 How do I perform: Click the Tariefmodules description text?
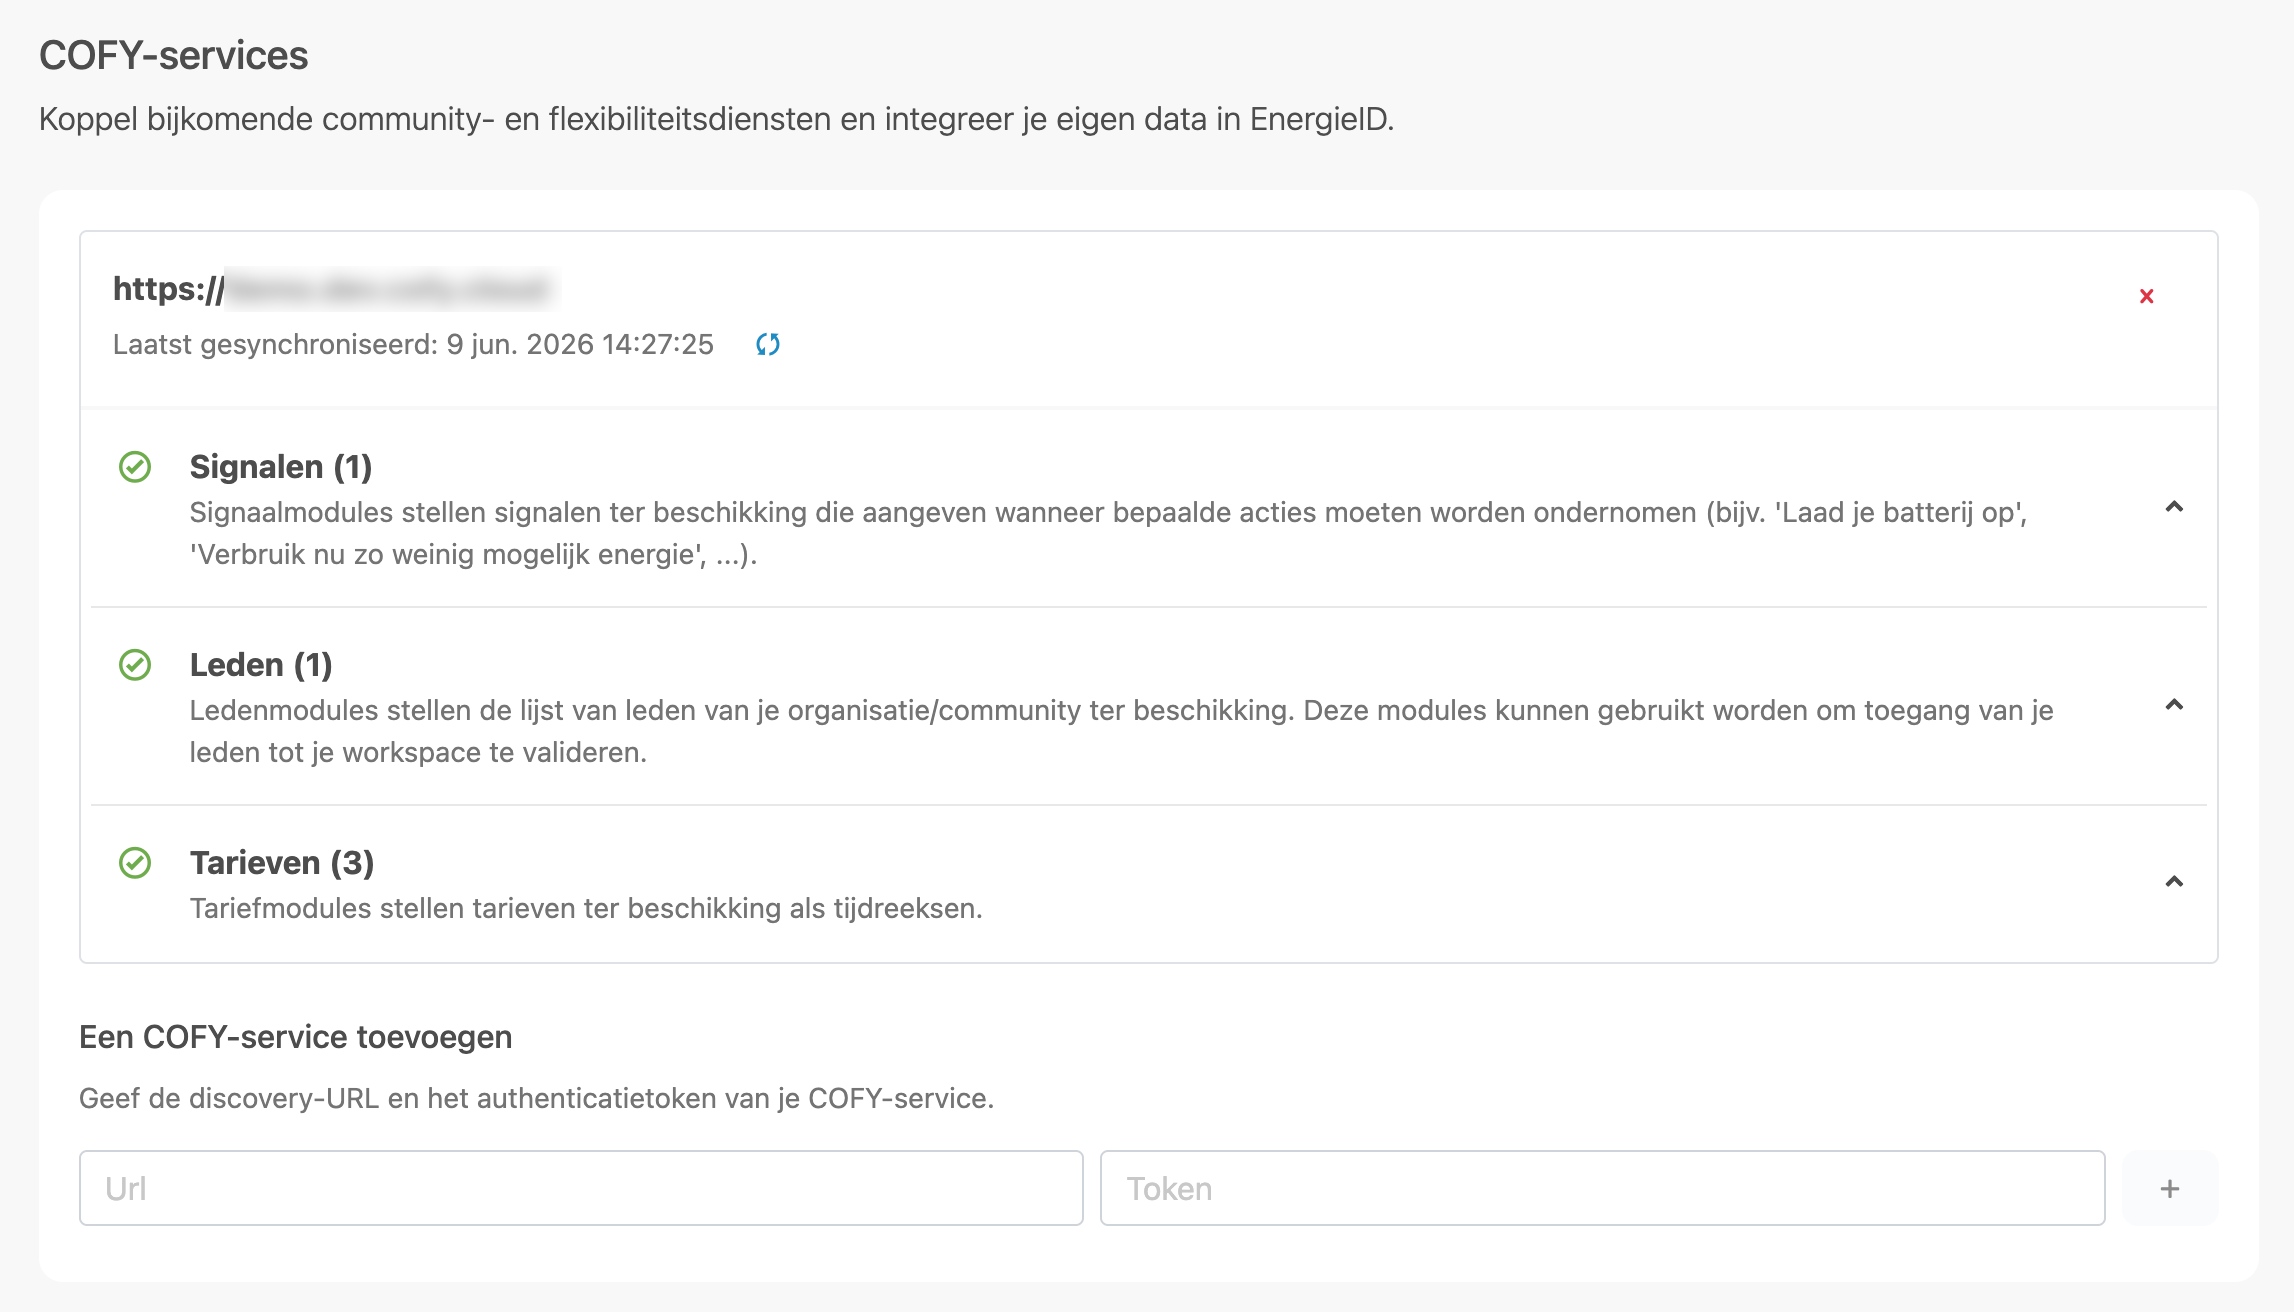click(586, 908)
